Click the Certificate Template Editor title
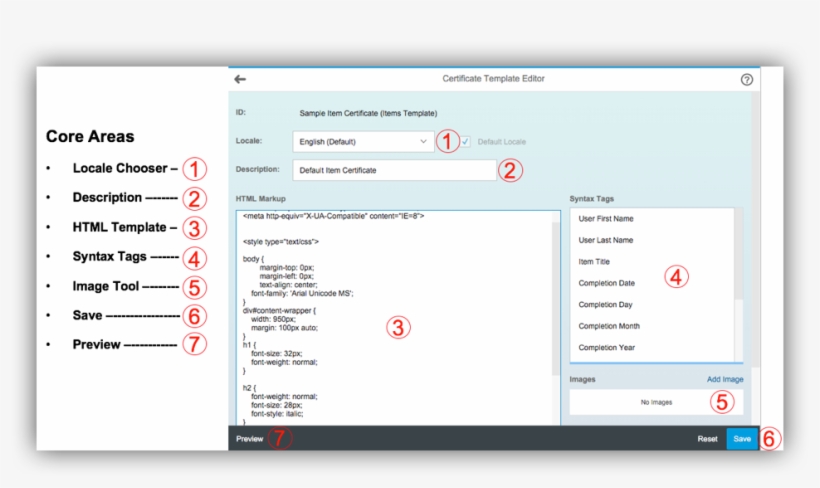820x488 pixels. (493, 78)
